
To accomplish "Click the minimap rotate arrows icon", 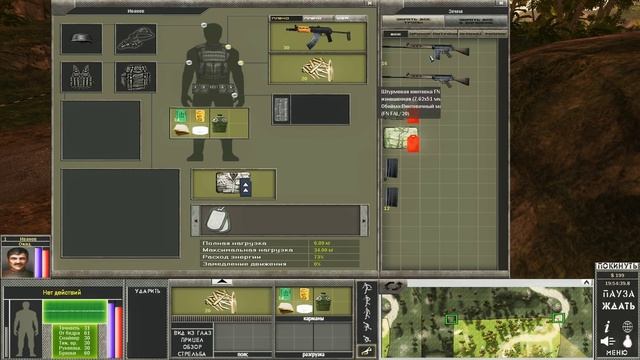I will coord(393,287).
